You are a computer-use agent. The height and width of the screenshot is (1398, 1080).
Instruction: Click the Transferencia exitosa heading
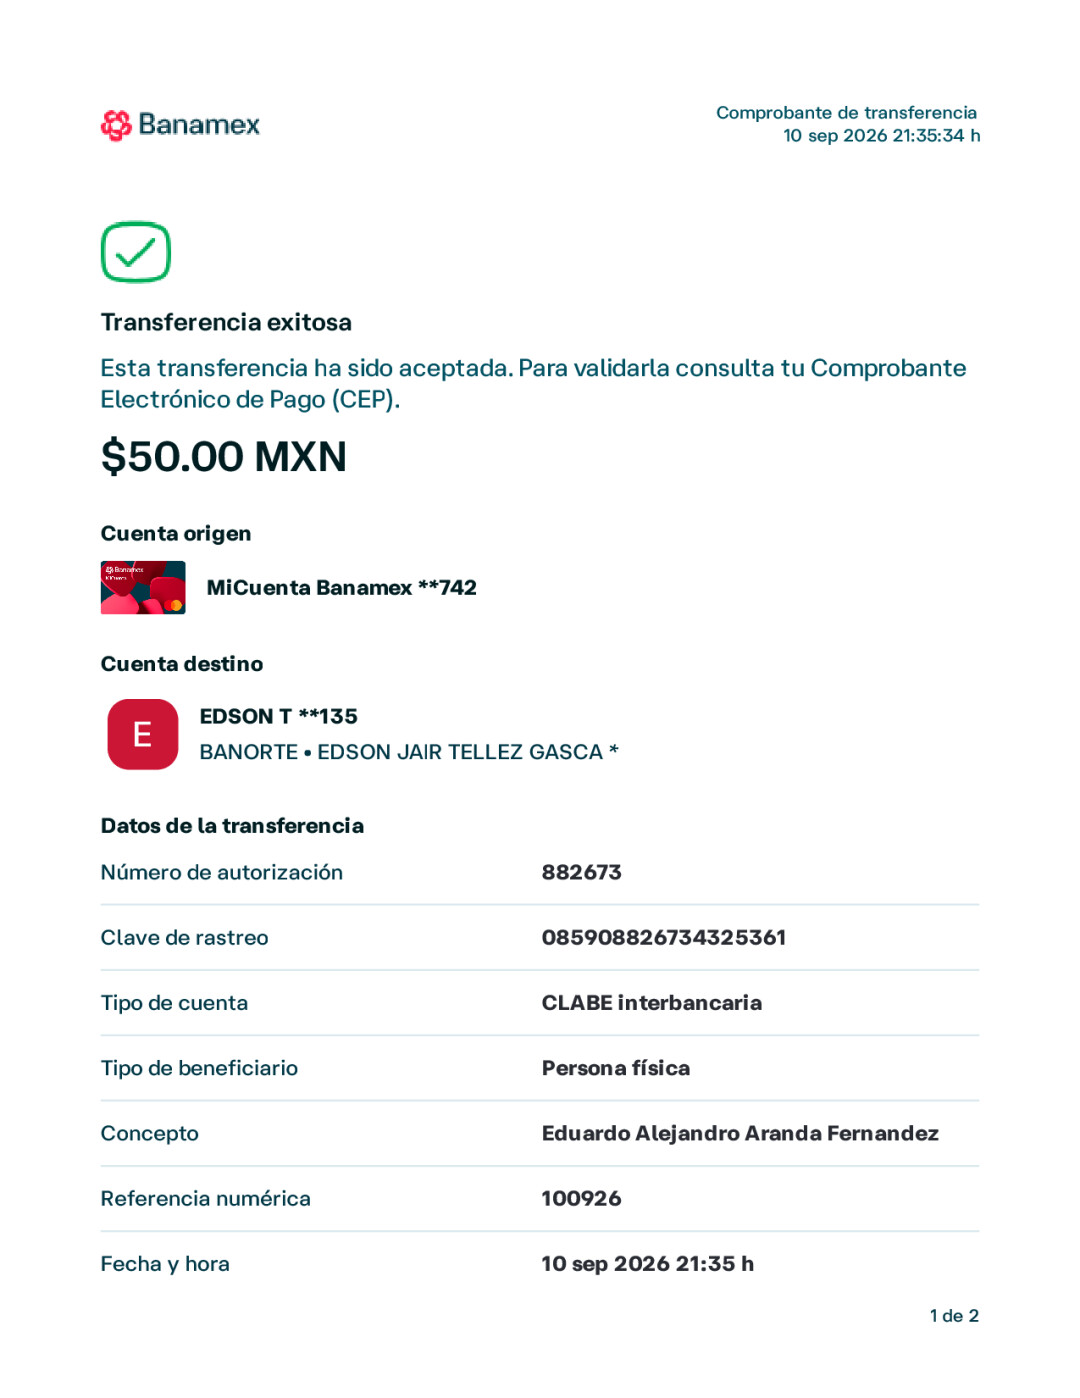pyautogui.click(x=227, y=323)
